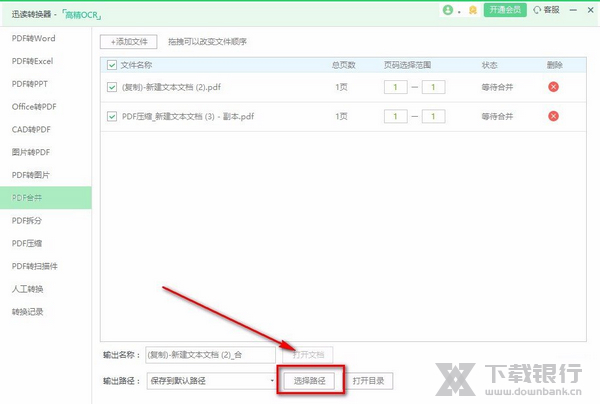
Task: Switch to PDF转Word
Action: [x=34, y=38]
